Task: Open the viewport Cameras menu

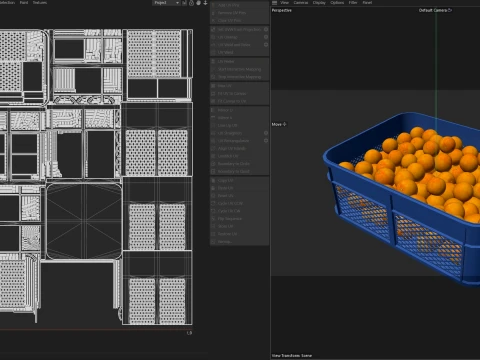Action: (x=301, y=3)
